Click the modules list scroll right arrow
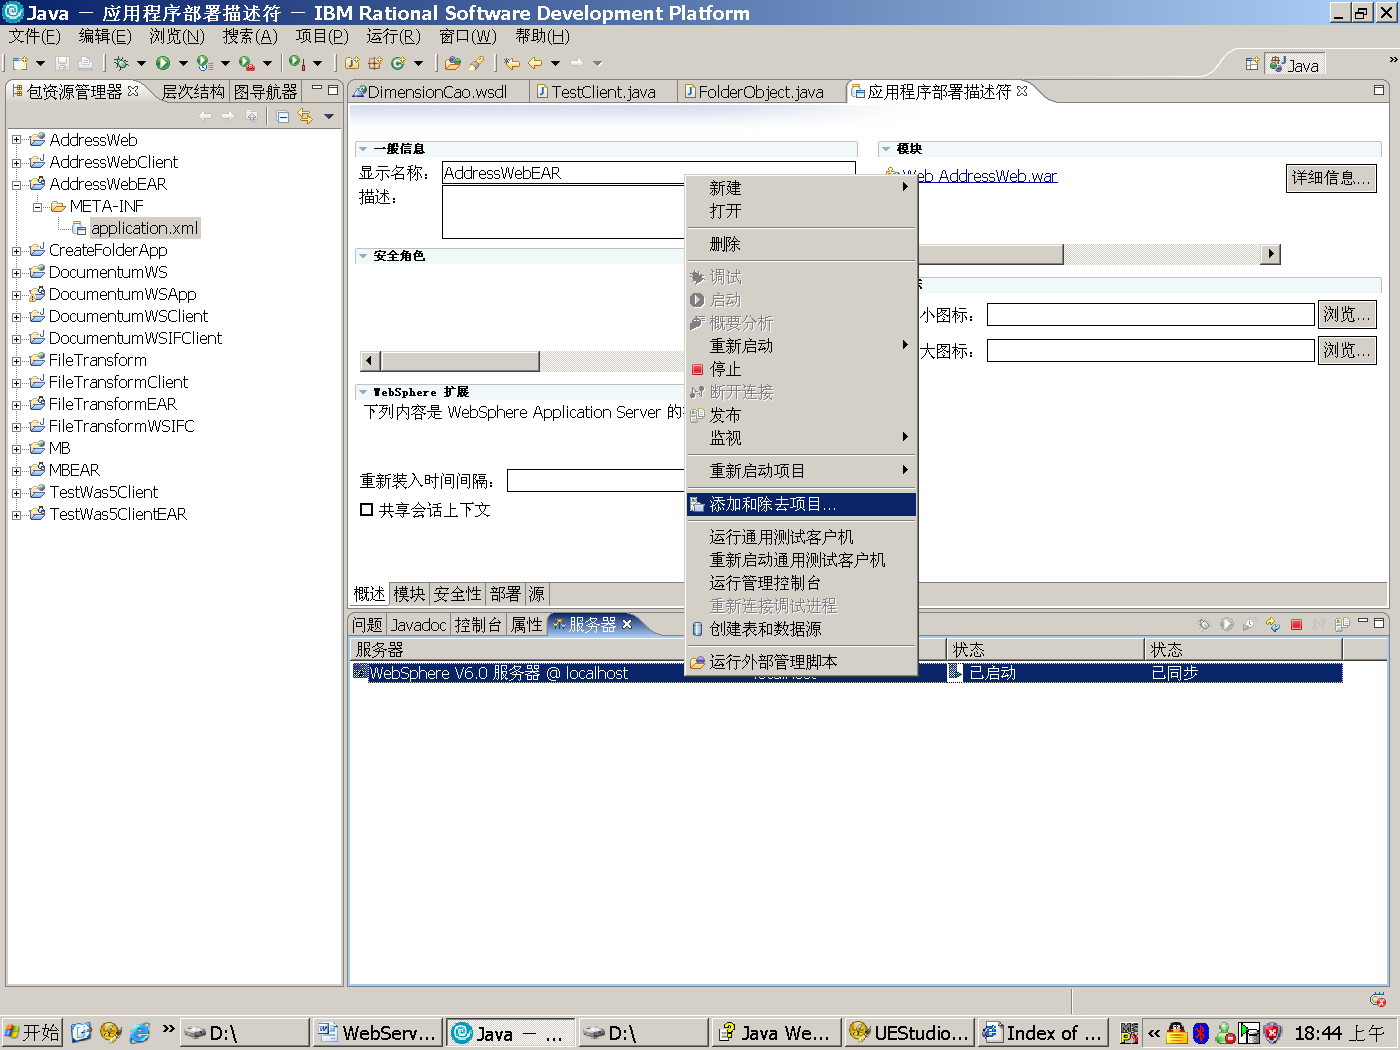Screen dimensions: 1400x1050 coord(1271,254)
